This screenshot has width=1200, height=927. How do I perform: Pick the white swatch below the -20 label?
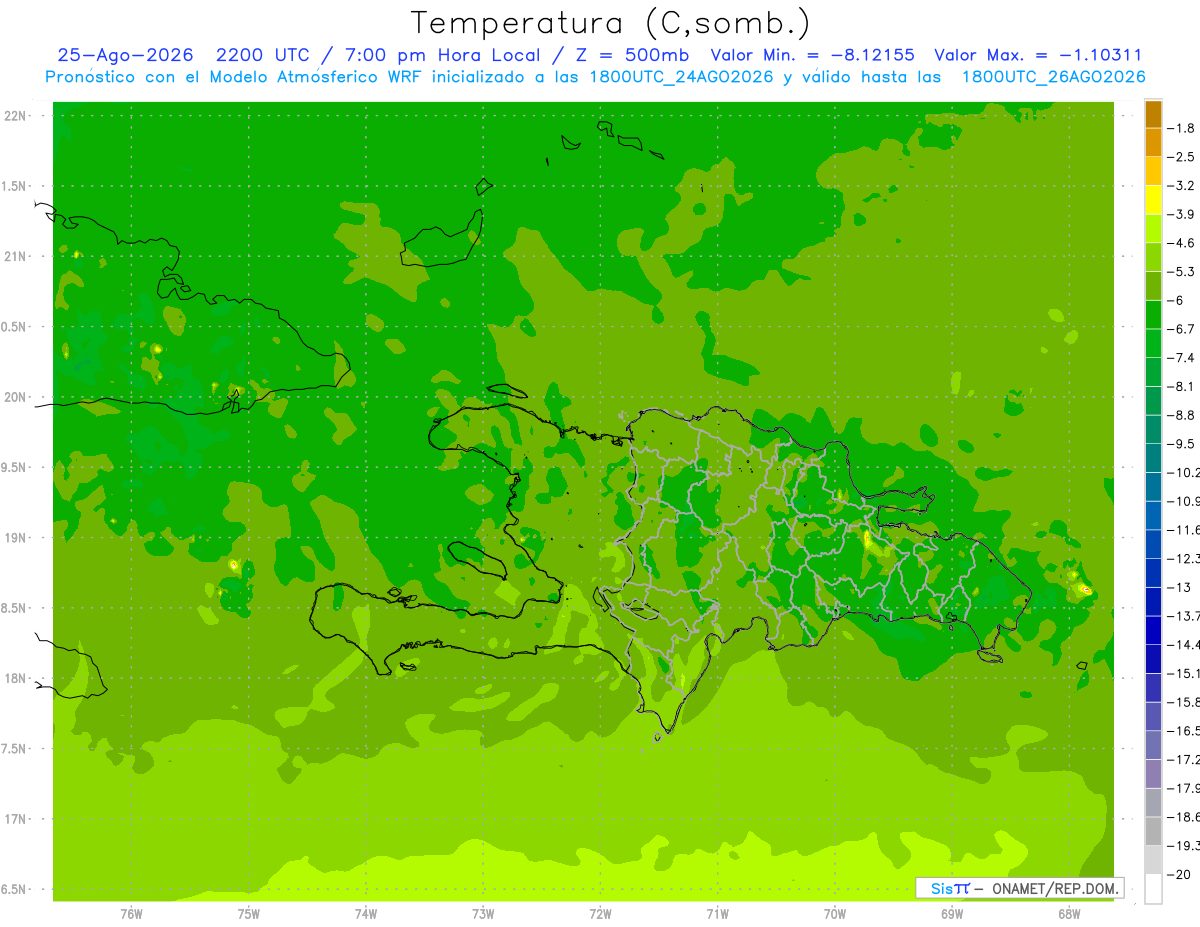[x=1153, y=889]
